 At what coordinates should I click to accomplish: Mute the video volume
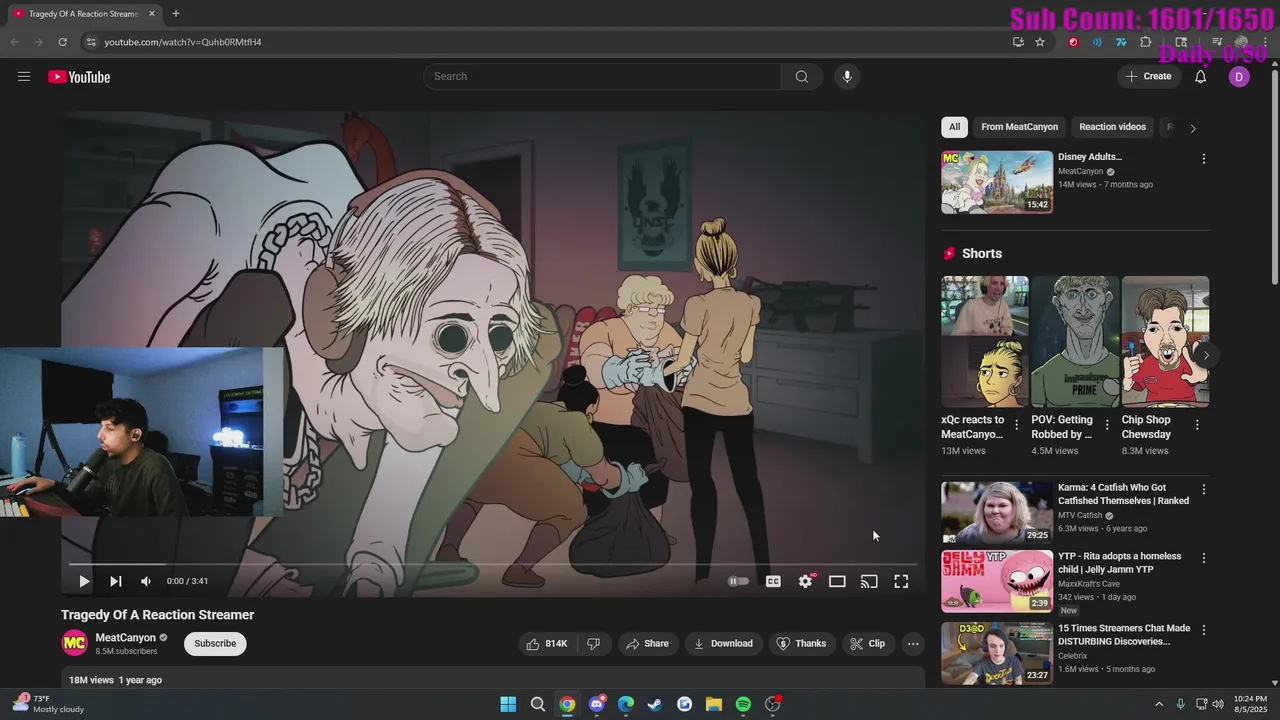[x=146, y=581]
